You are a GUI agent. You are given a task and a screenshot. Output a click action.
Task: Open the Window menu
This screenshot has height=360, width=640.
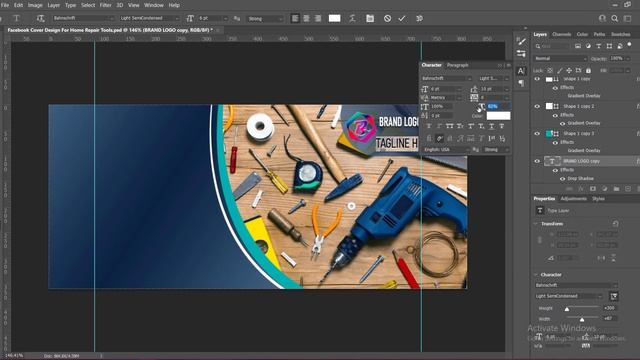[x=154, y=5]
